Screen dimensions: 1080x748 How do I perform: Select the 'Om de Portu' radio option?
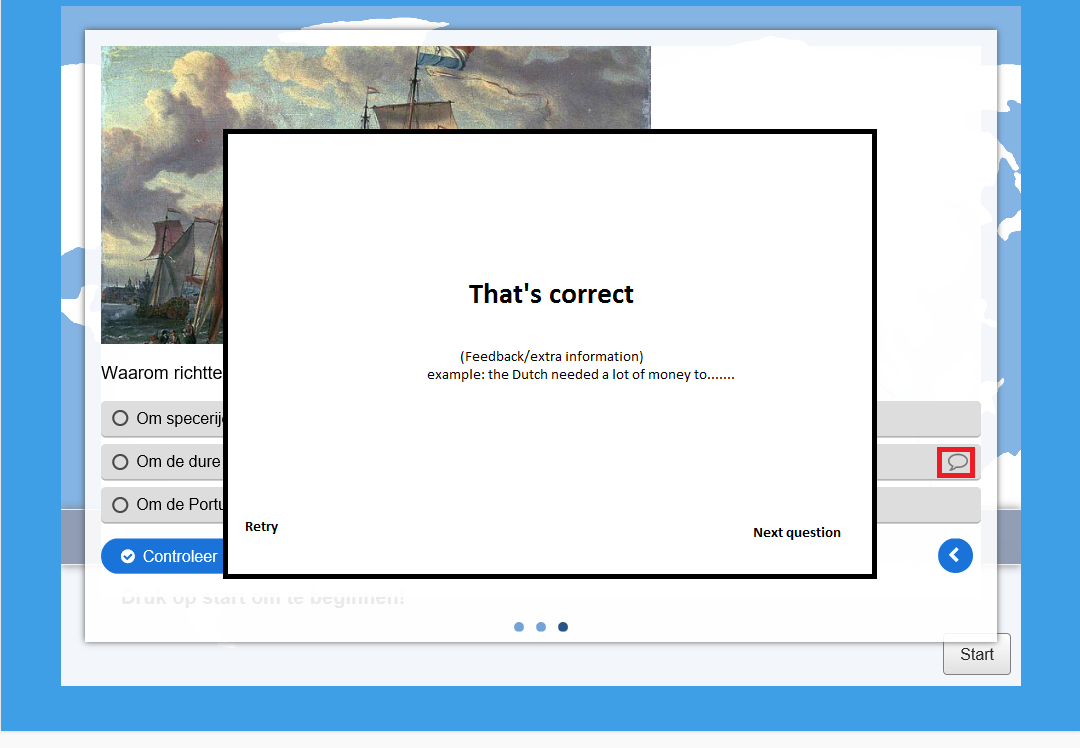tap(120, 505)
